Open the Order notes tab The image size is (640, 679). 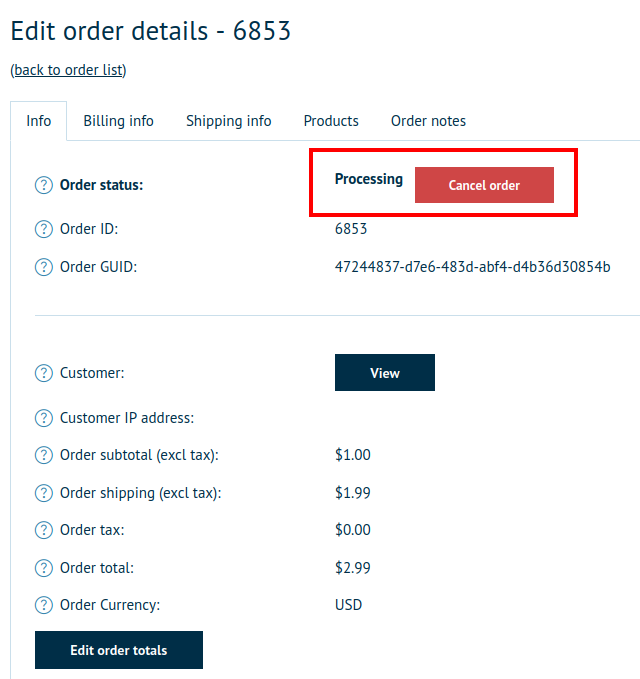[x=428, y=121]
